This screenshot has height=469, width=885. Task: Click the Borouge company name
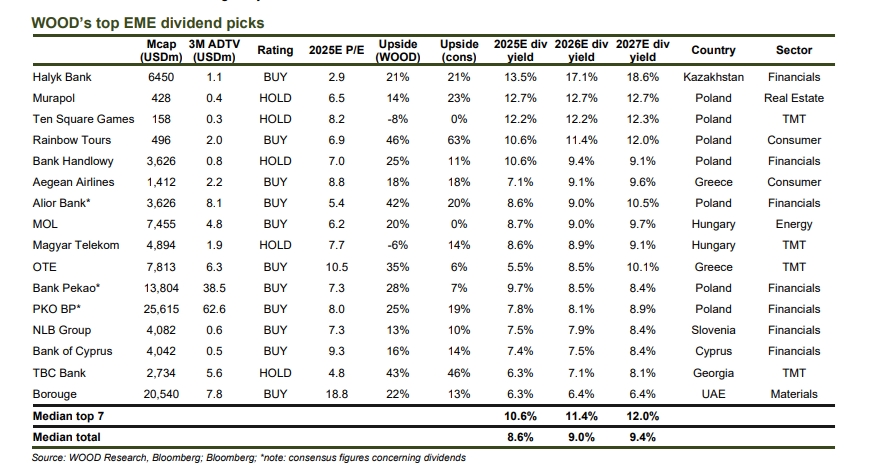[x=57, y=394]
